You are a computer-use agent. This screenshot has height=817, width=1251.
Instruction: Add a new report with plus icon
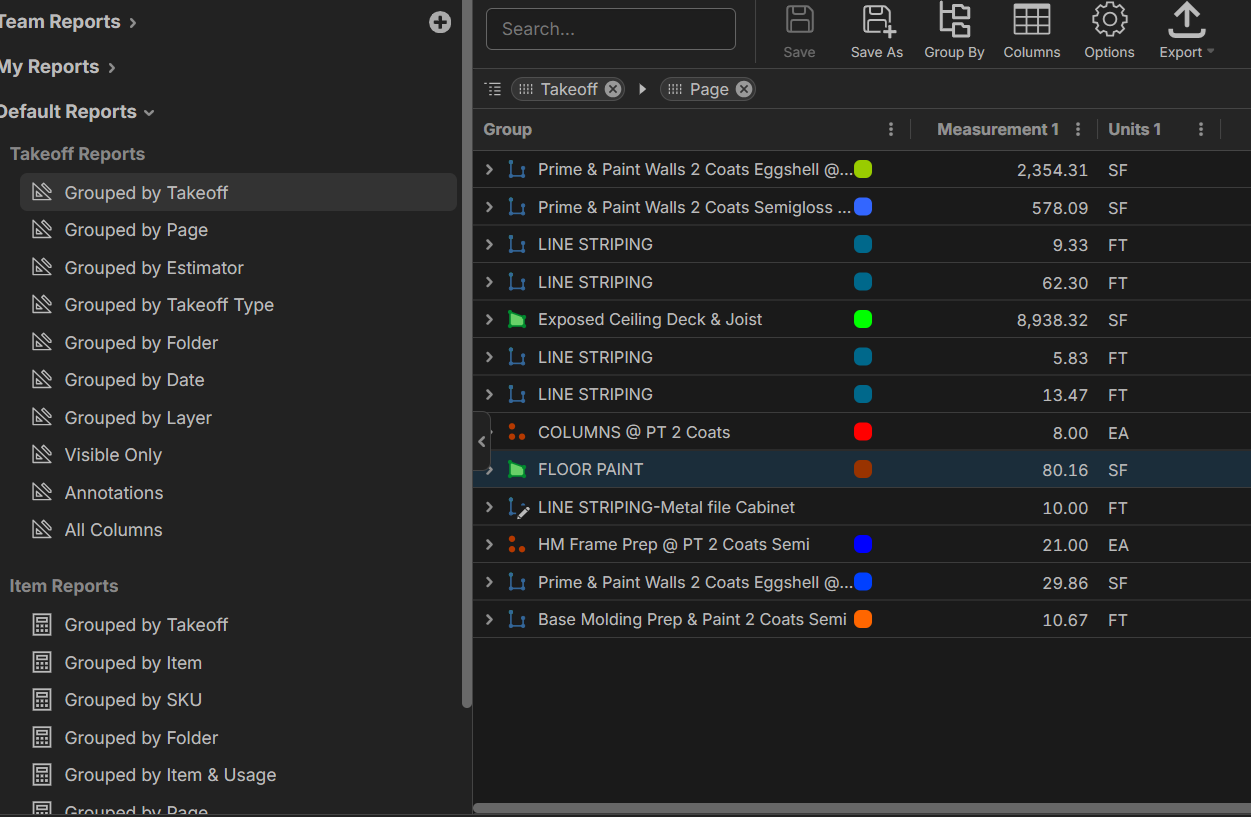[440, 22]
